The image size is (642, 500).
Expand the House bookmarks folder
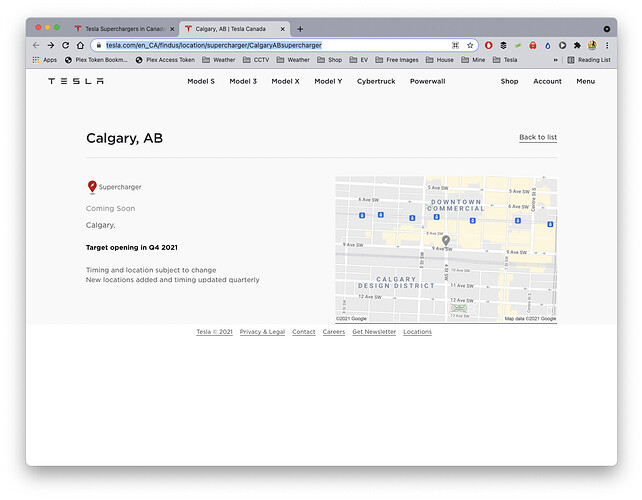pos(440,60)
